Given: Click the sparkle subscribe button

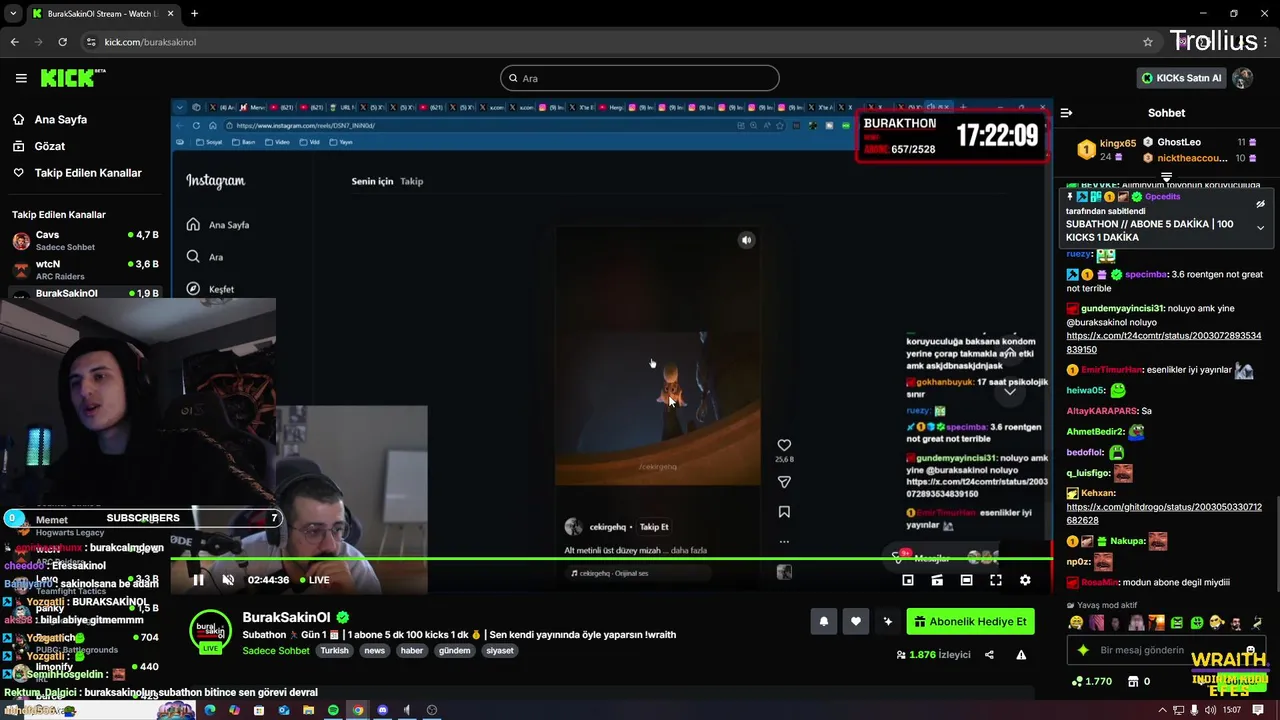Looking at the screenshot, I should click(888, 621).
